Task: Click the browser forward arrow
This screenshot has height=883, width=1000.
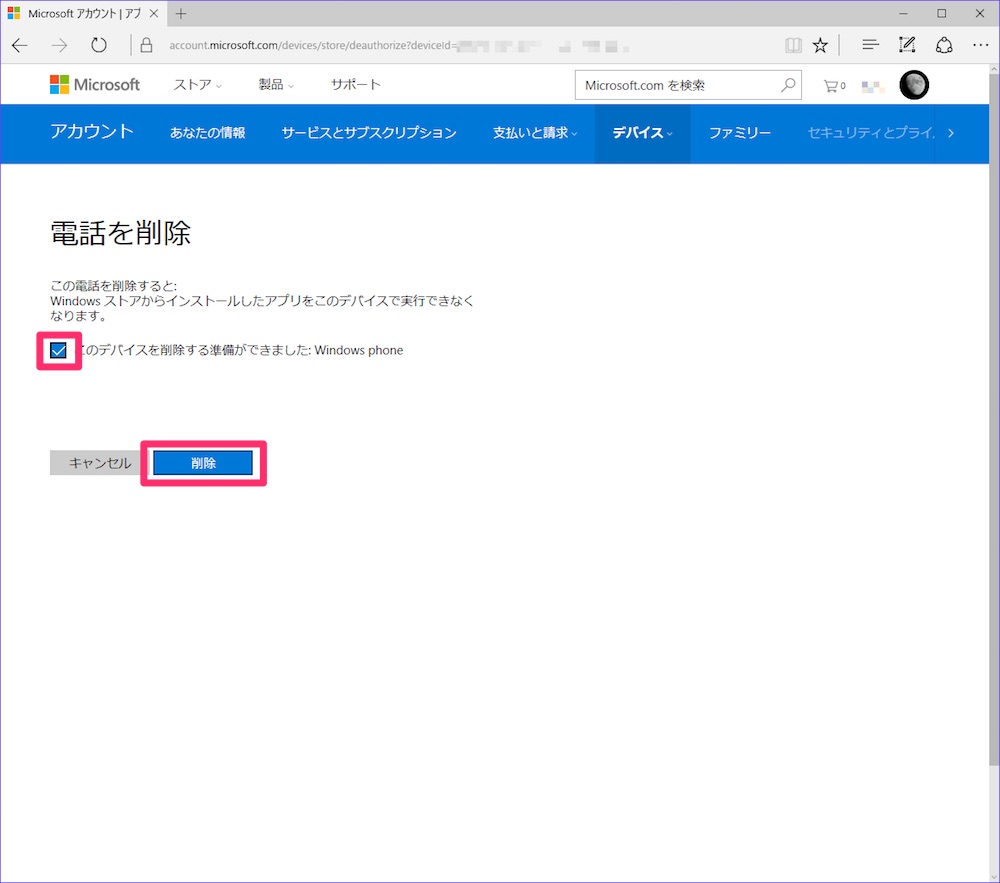Action: coord(59,45)
